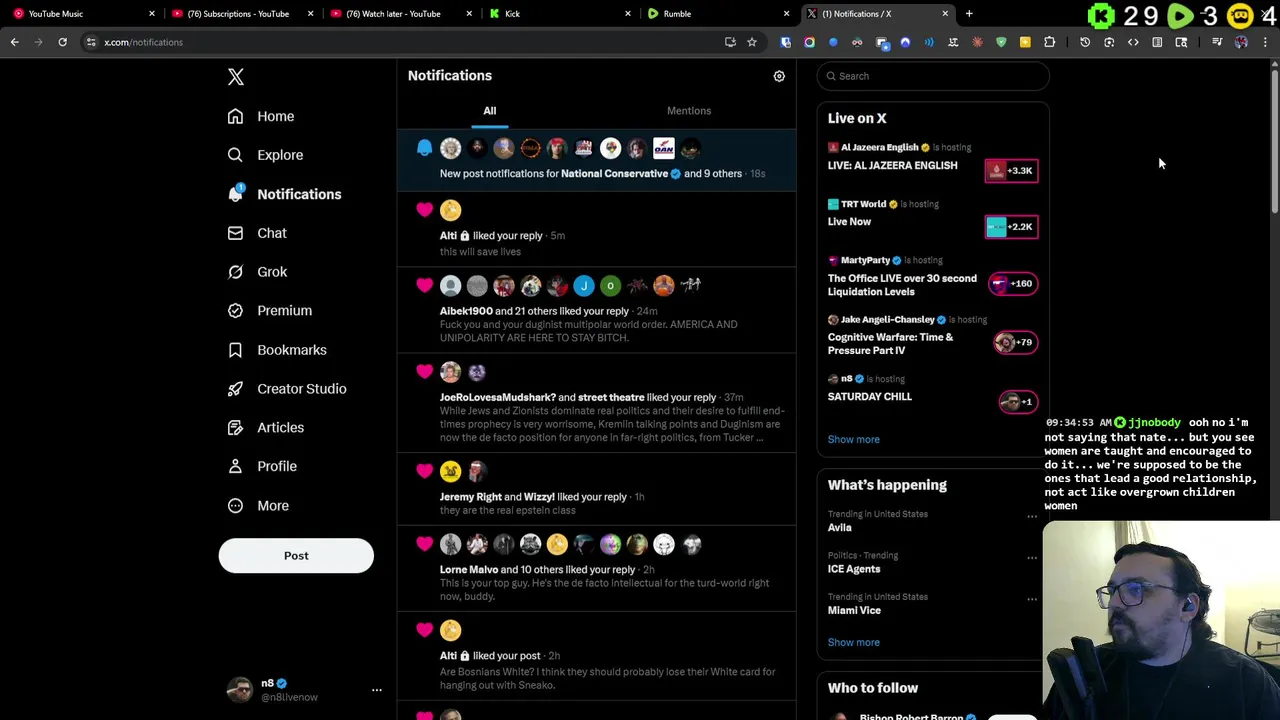Click the Post button

[296, 556]
